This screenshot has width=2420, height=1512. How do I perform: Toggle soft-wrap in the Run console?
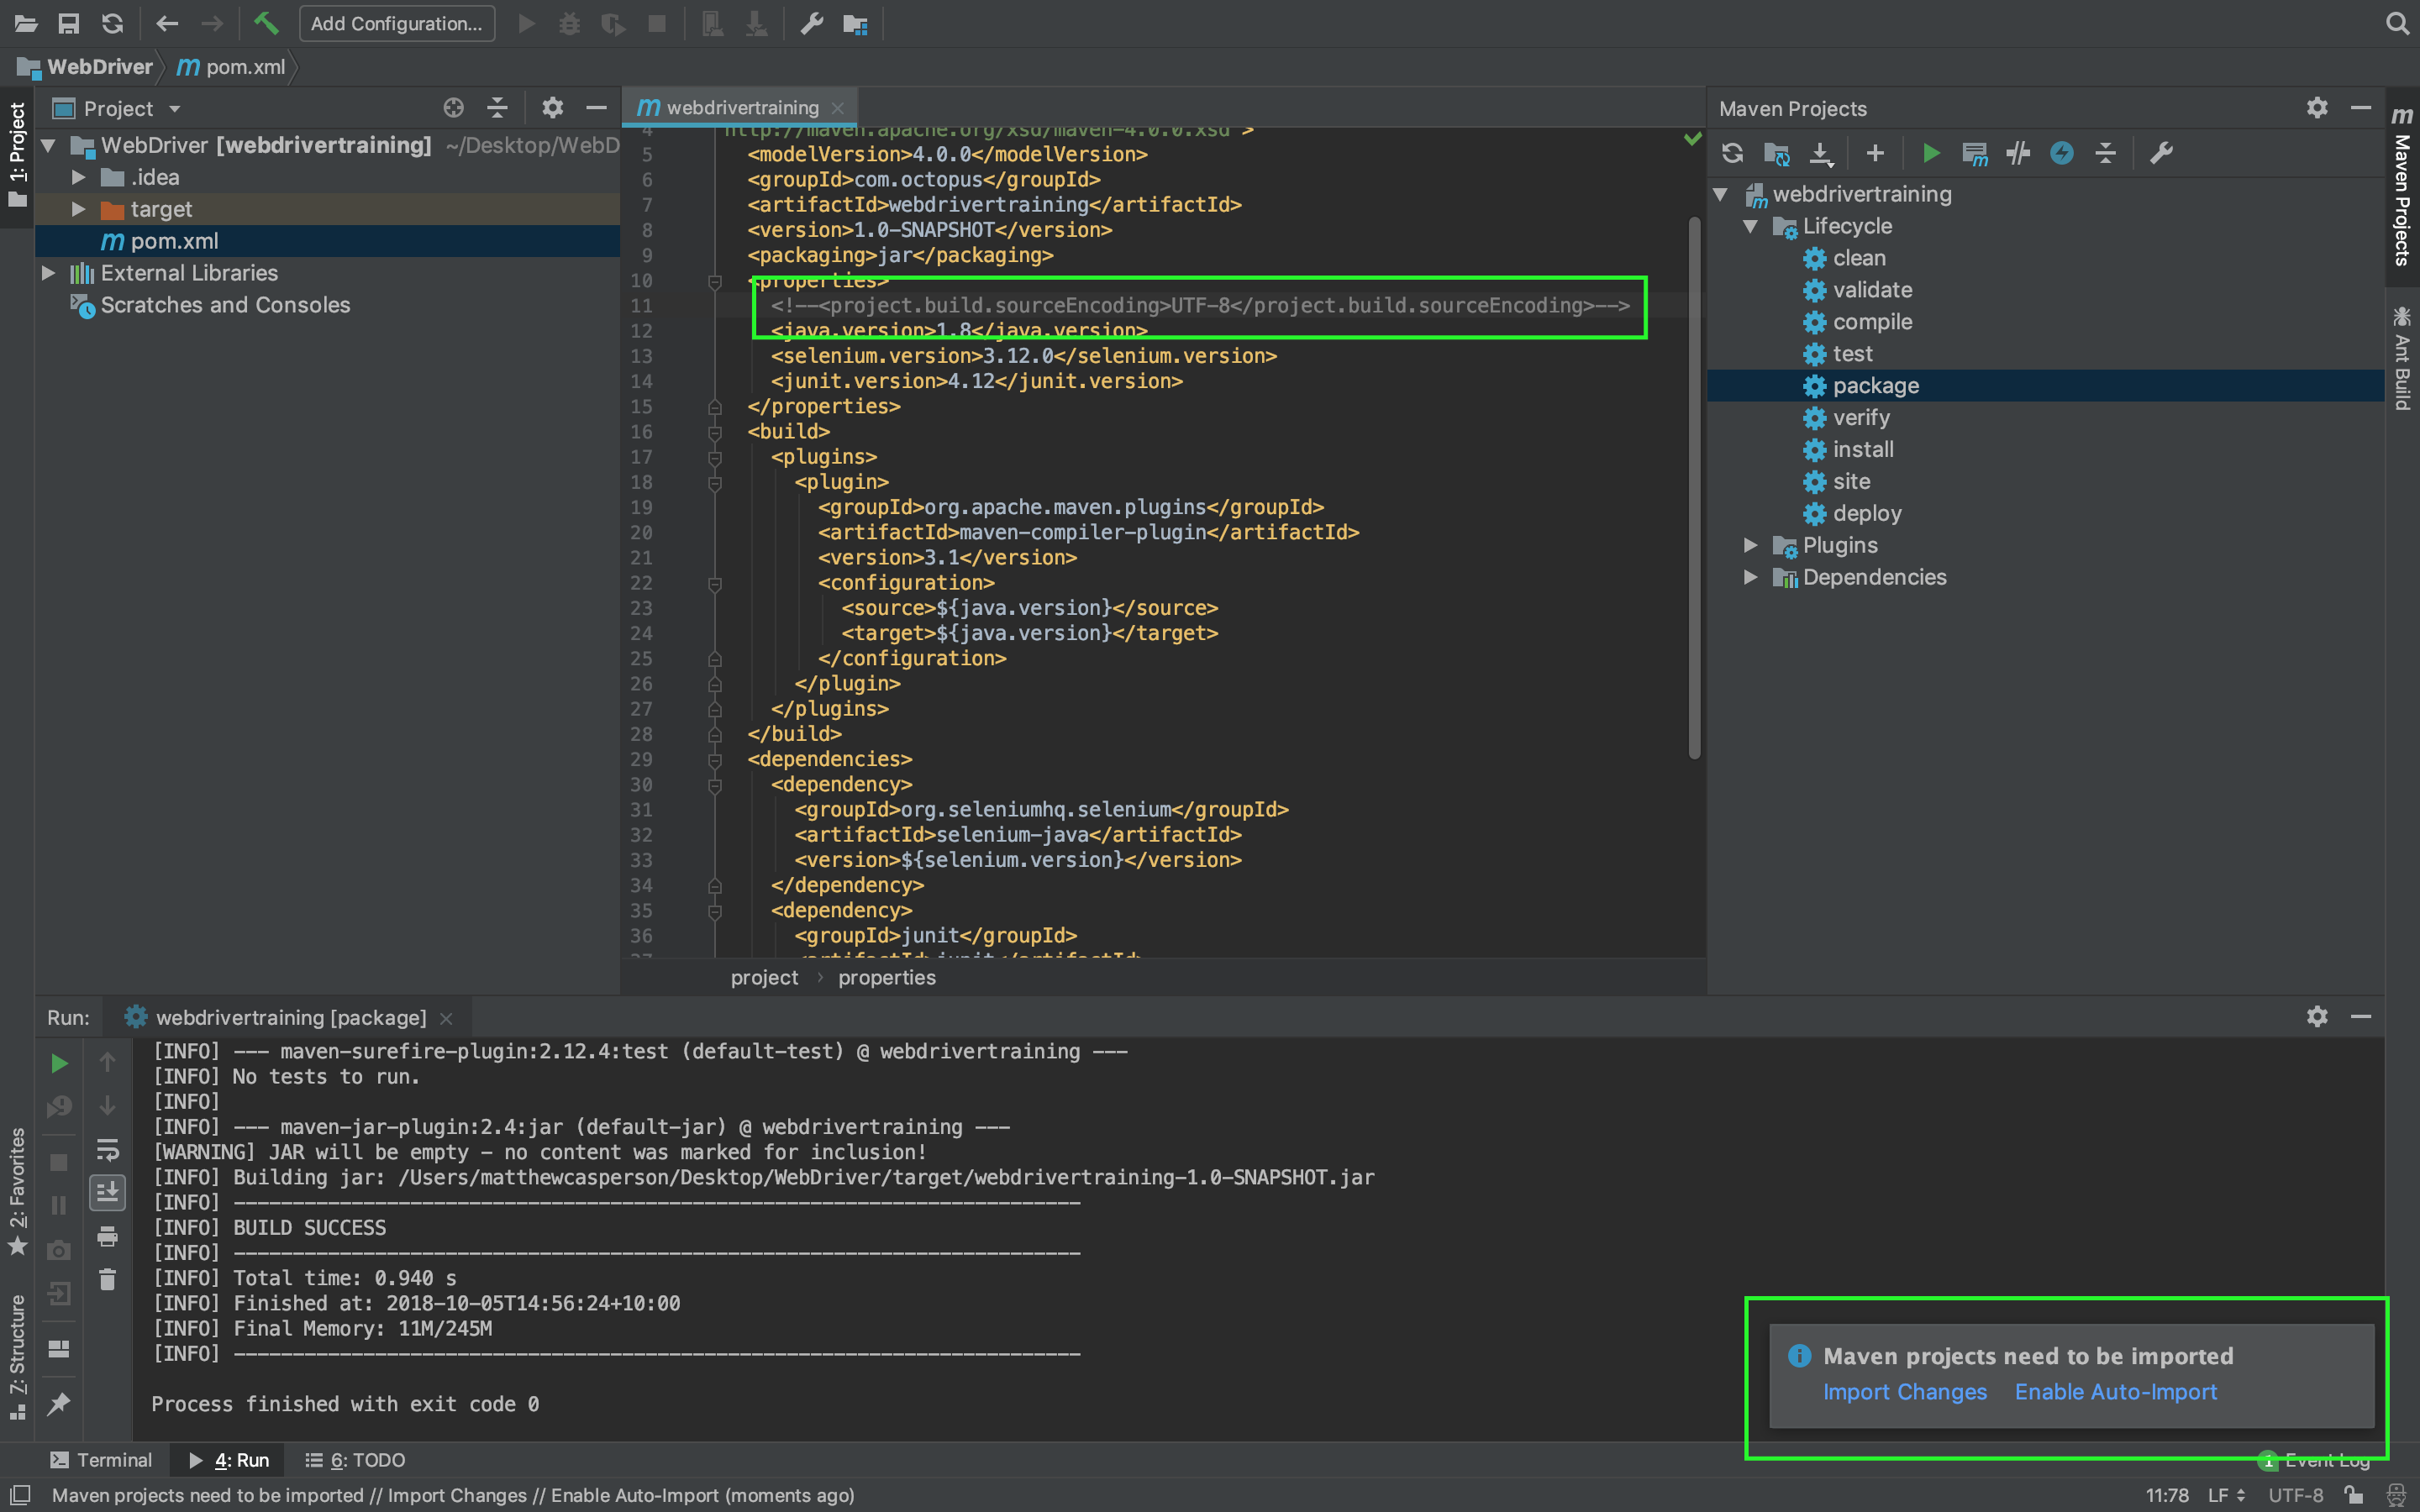[x=107, y=1149]
